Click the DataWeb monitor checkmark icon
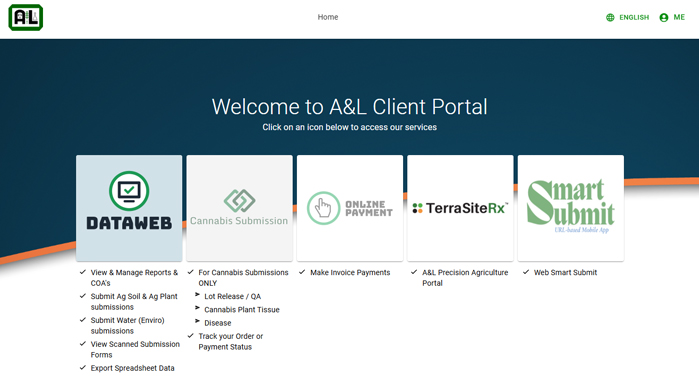This screenshot has height=381, width=699. 129,191
